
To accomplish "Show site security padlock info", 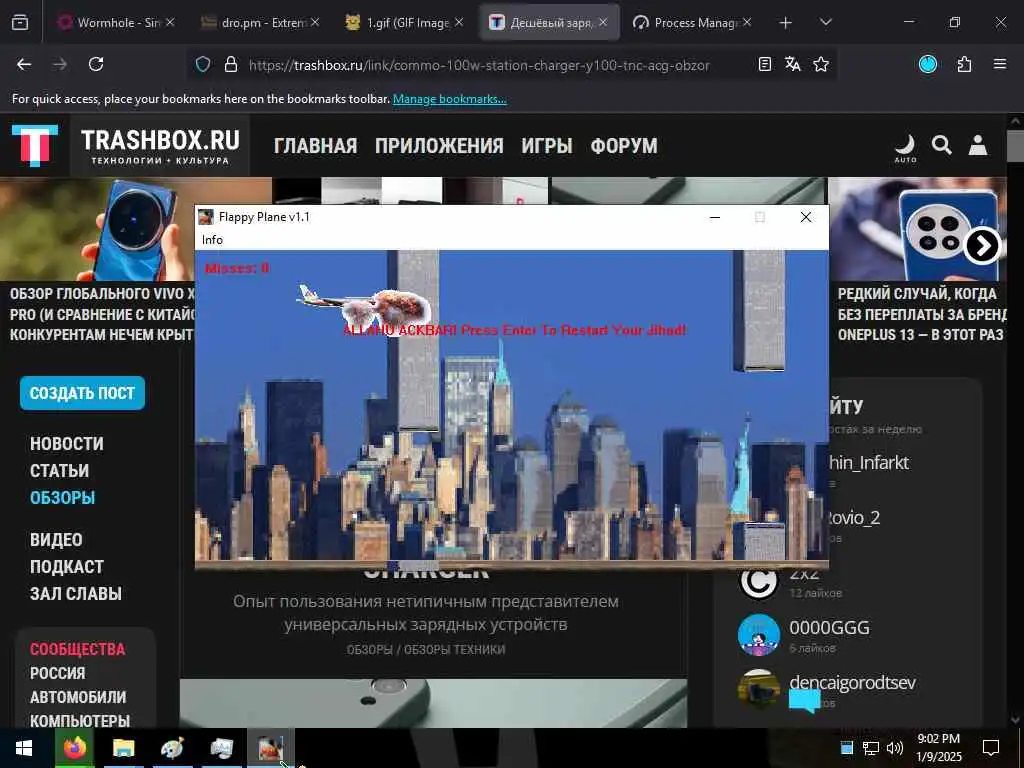I will tap(231, 65).
